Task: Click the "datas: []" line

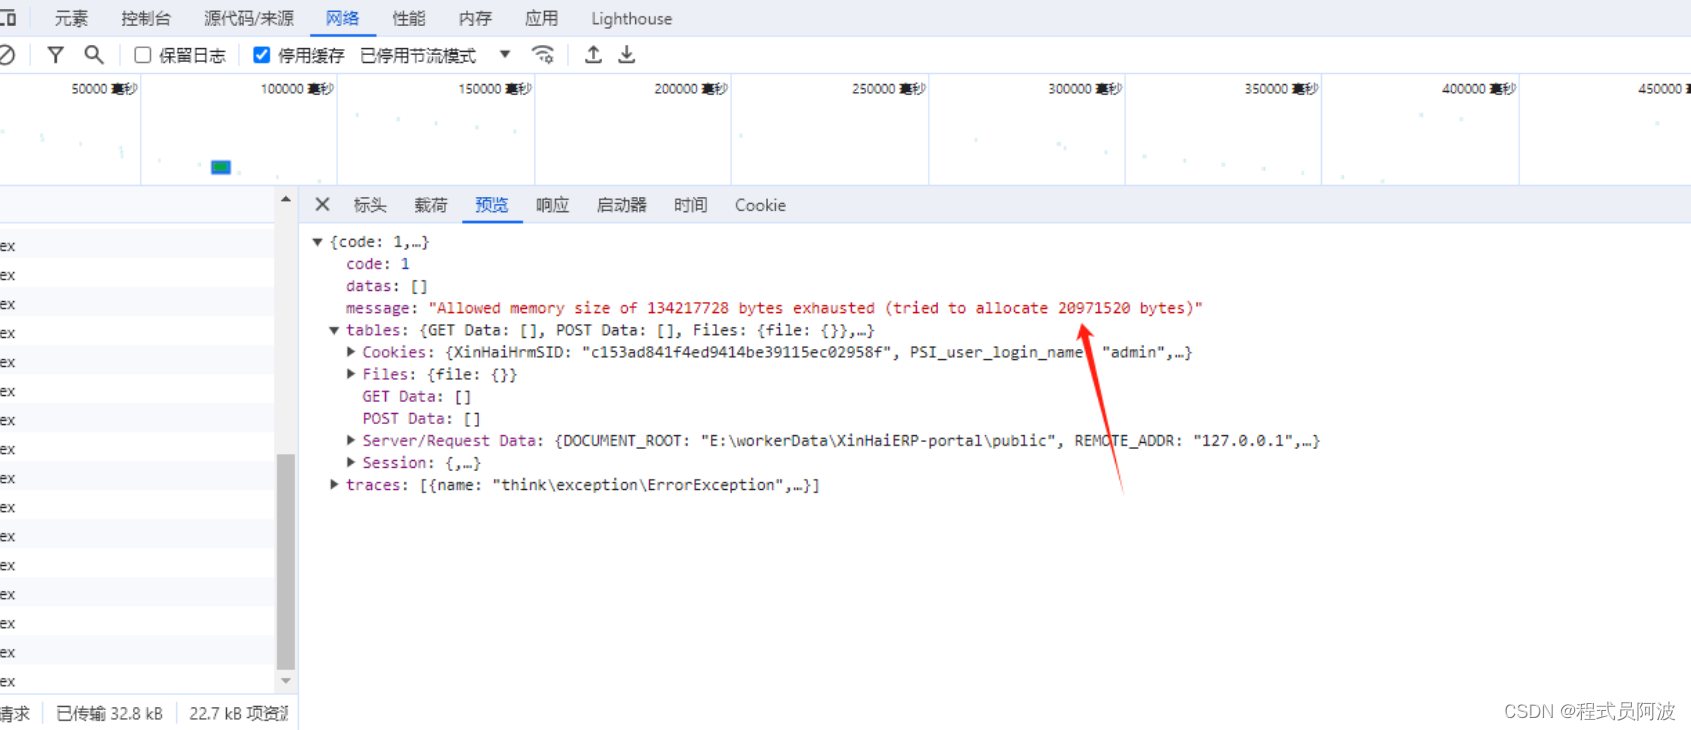Action: coord(387,286)
